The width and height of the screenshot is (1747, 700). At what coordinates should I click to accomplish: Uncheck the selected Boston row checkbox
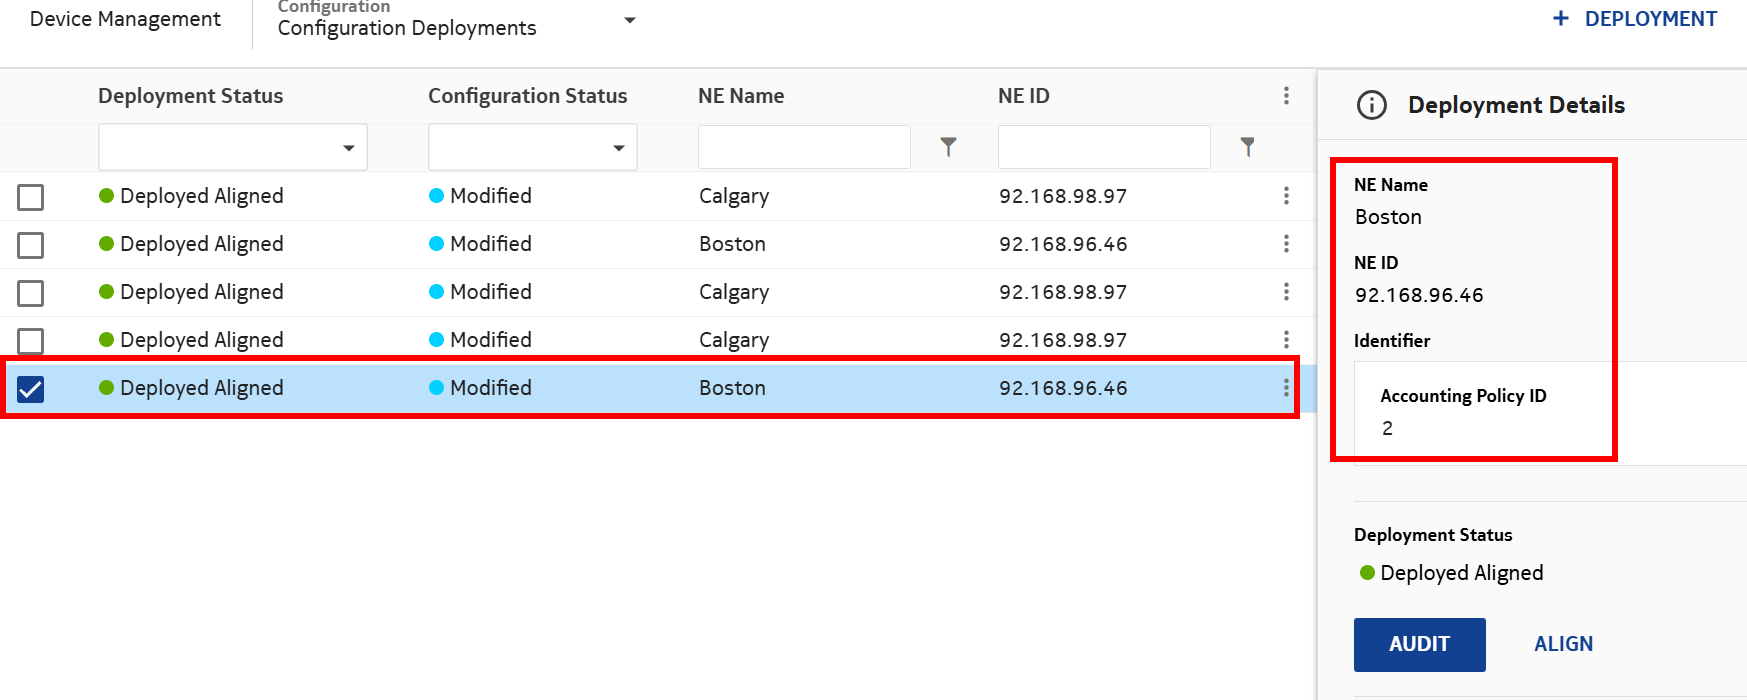31,389
